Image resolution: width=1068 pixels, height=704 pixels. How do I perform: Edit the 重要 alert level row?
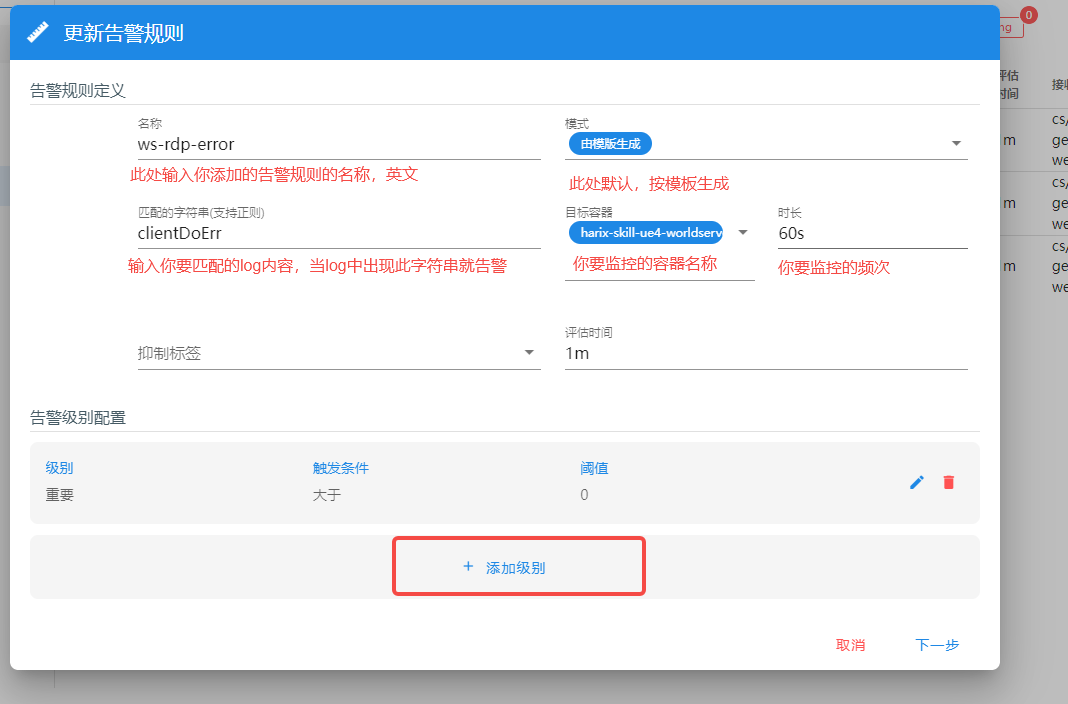point(917,483)
